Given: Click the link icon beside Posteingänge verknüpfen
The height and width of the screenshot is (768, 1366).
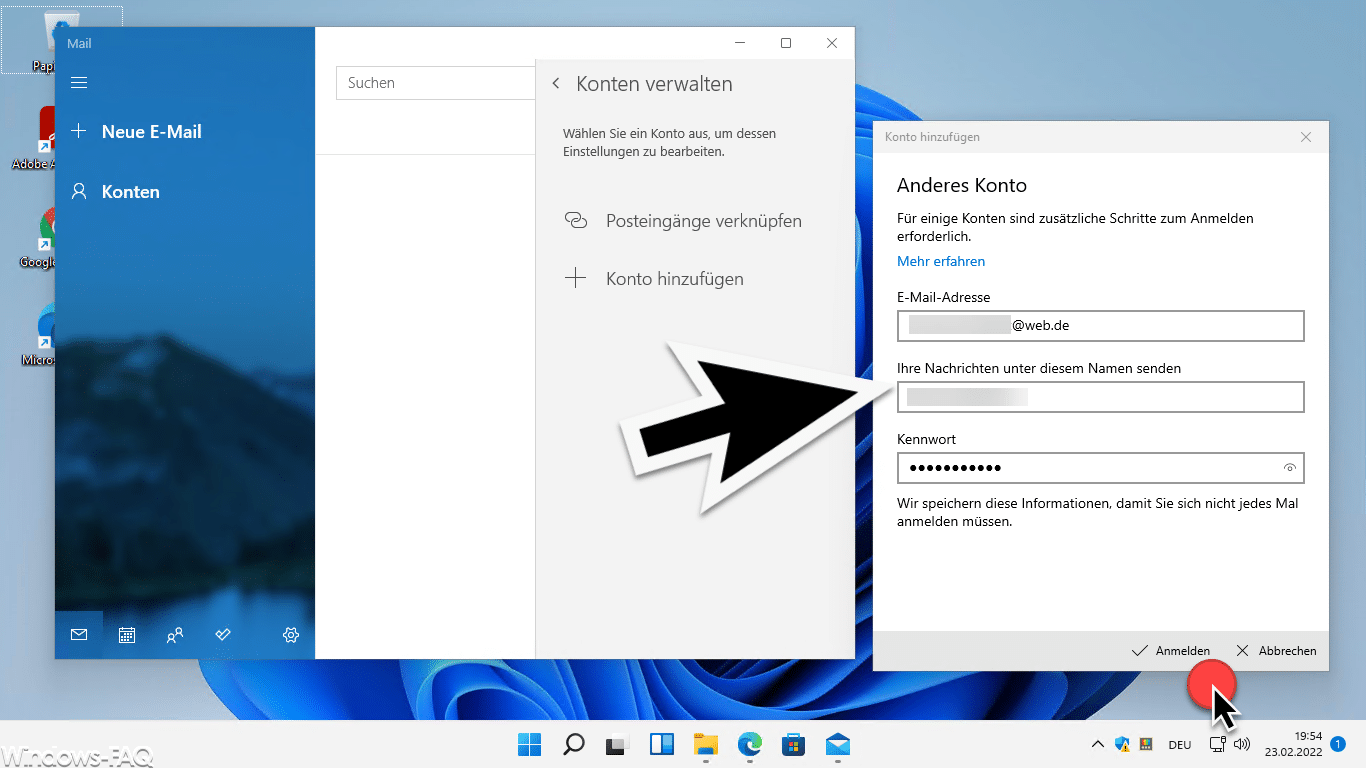Looking at the screenshot, I should click(x=576, y=221).
